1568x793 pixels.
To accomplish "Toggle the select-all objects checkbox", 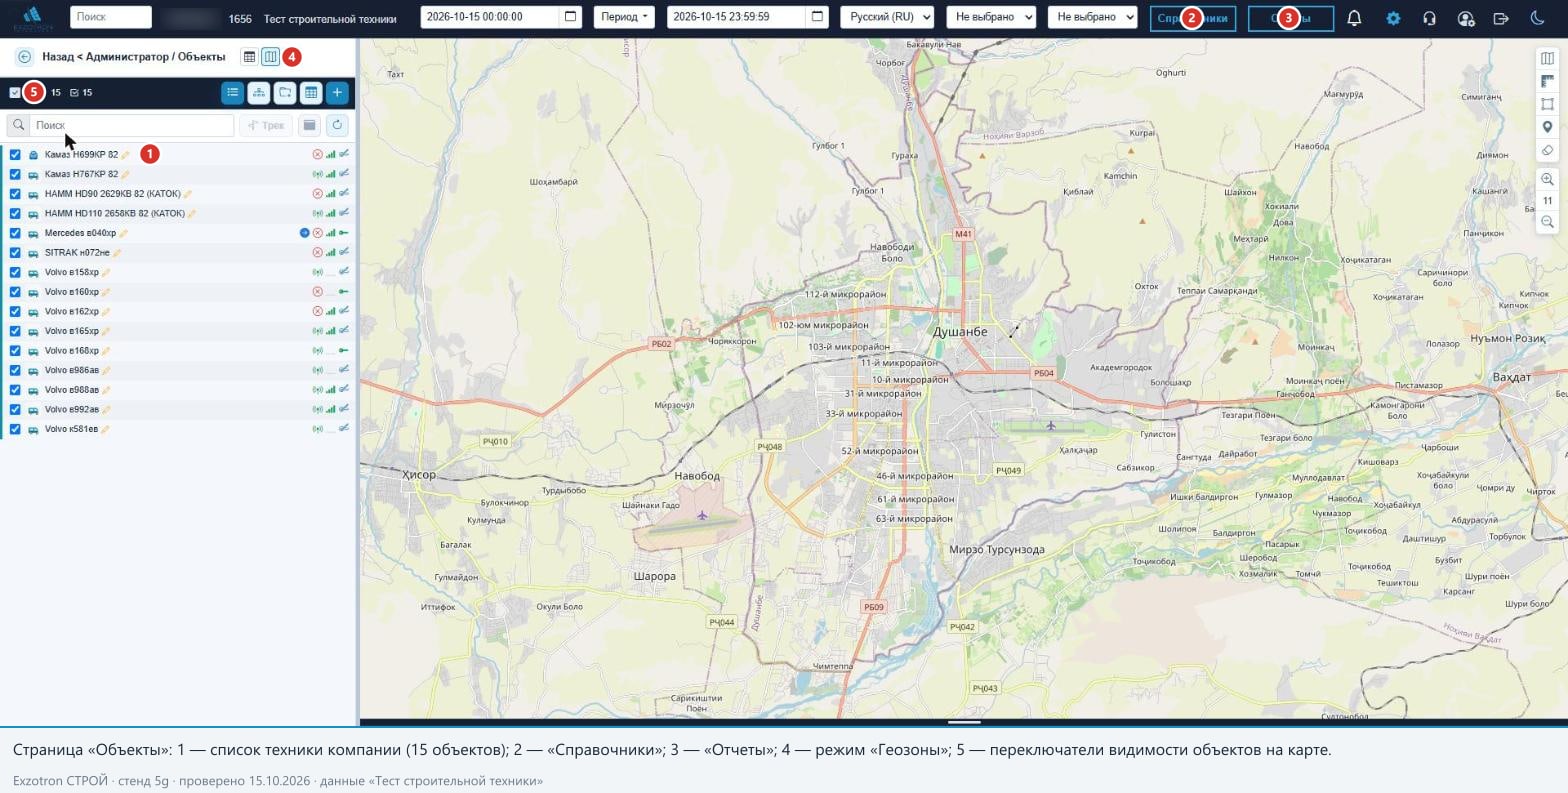I will (x=15, y=93).
